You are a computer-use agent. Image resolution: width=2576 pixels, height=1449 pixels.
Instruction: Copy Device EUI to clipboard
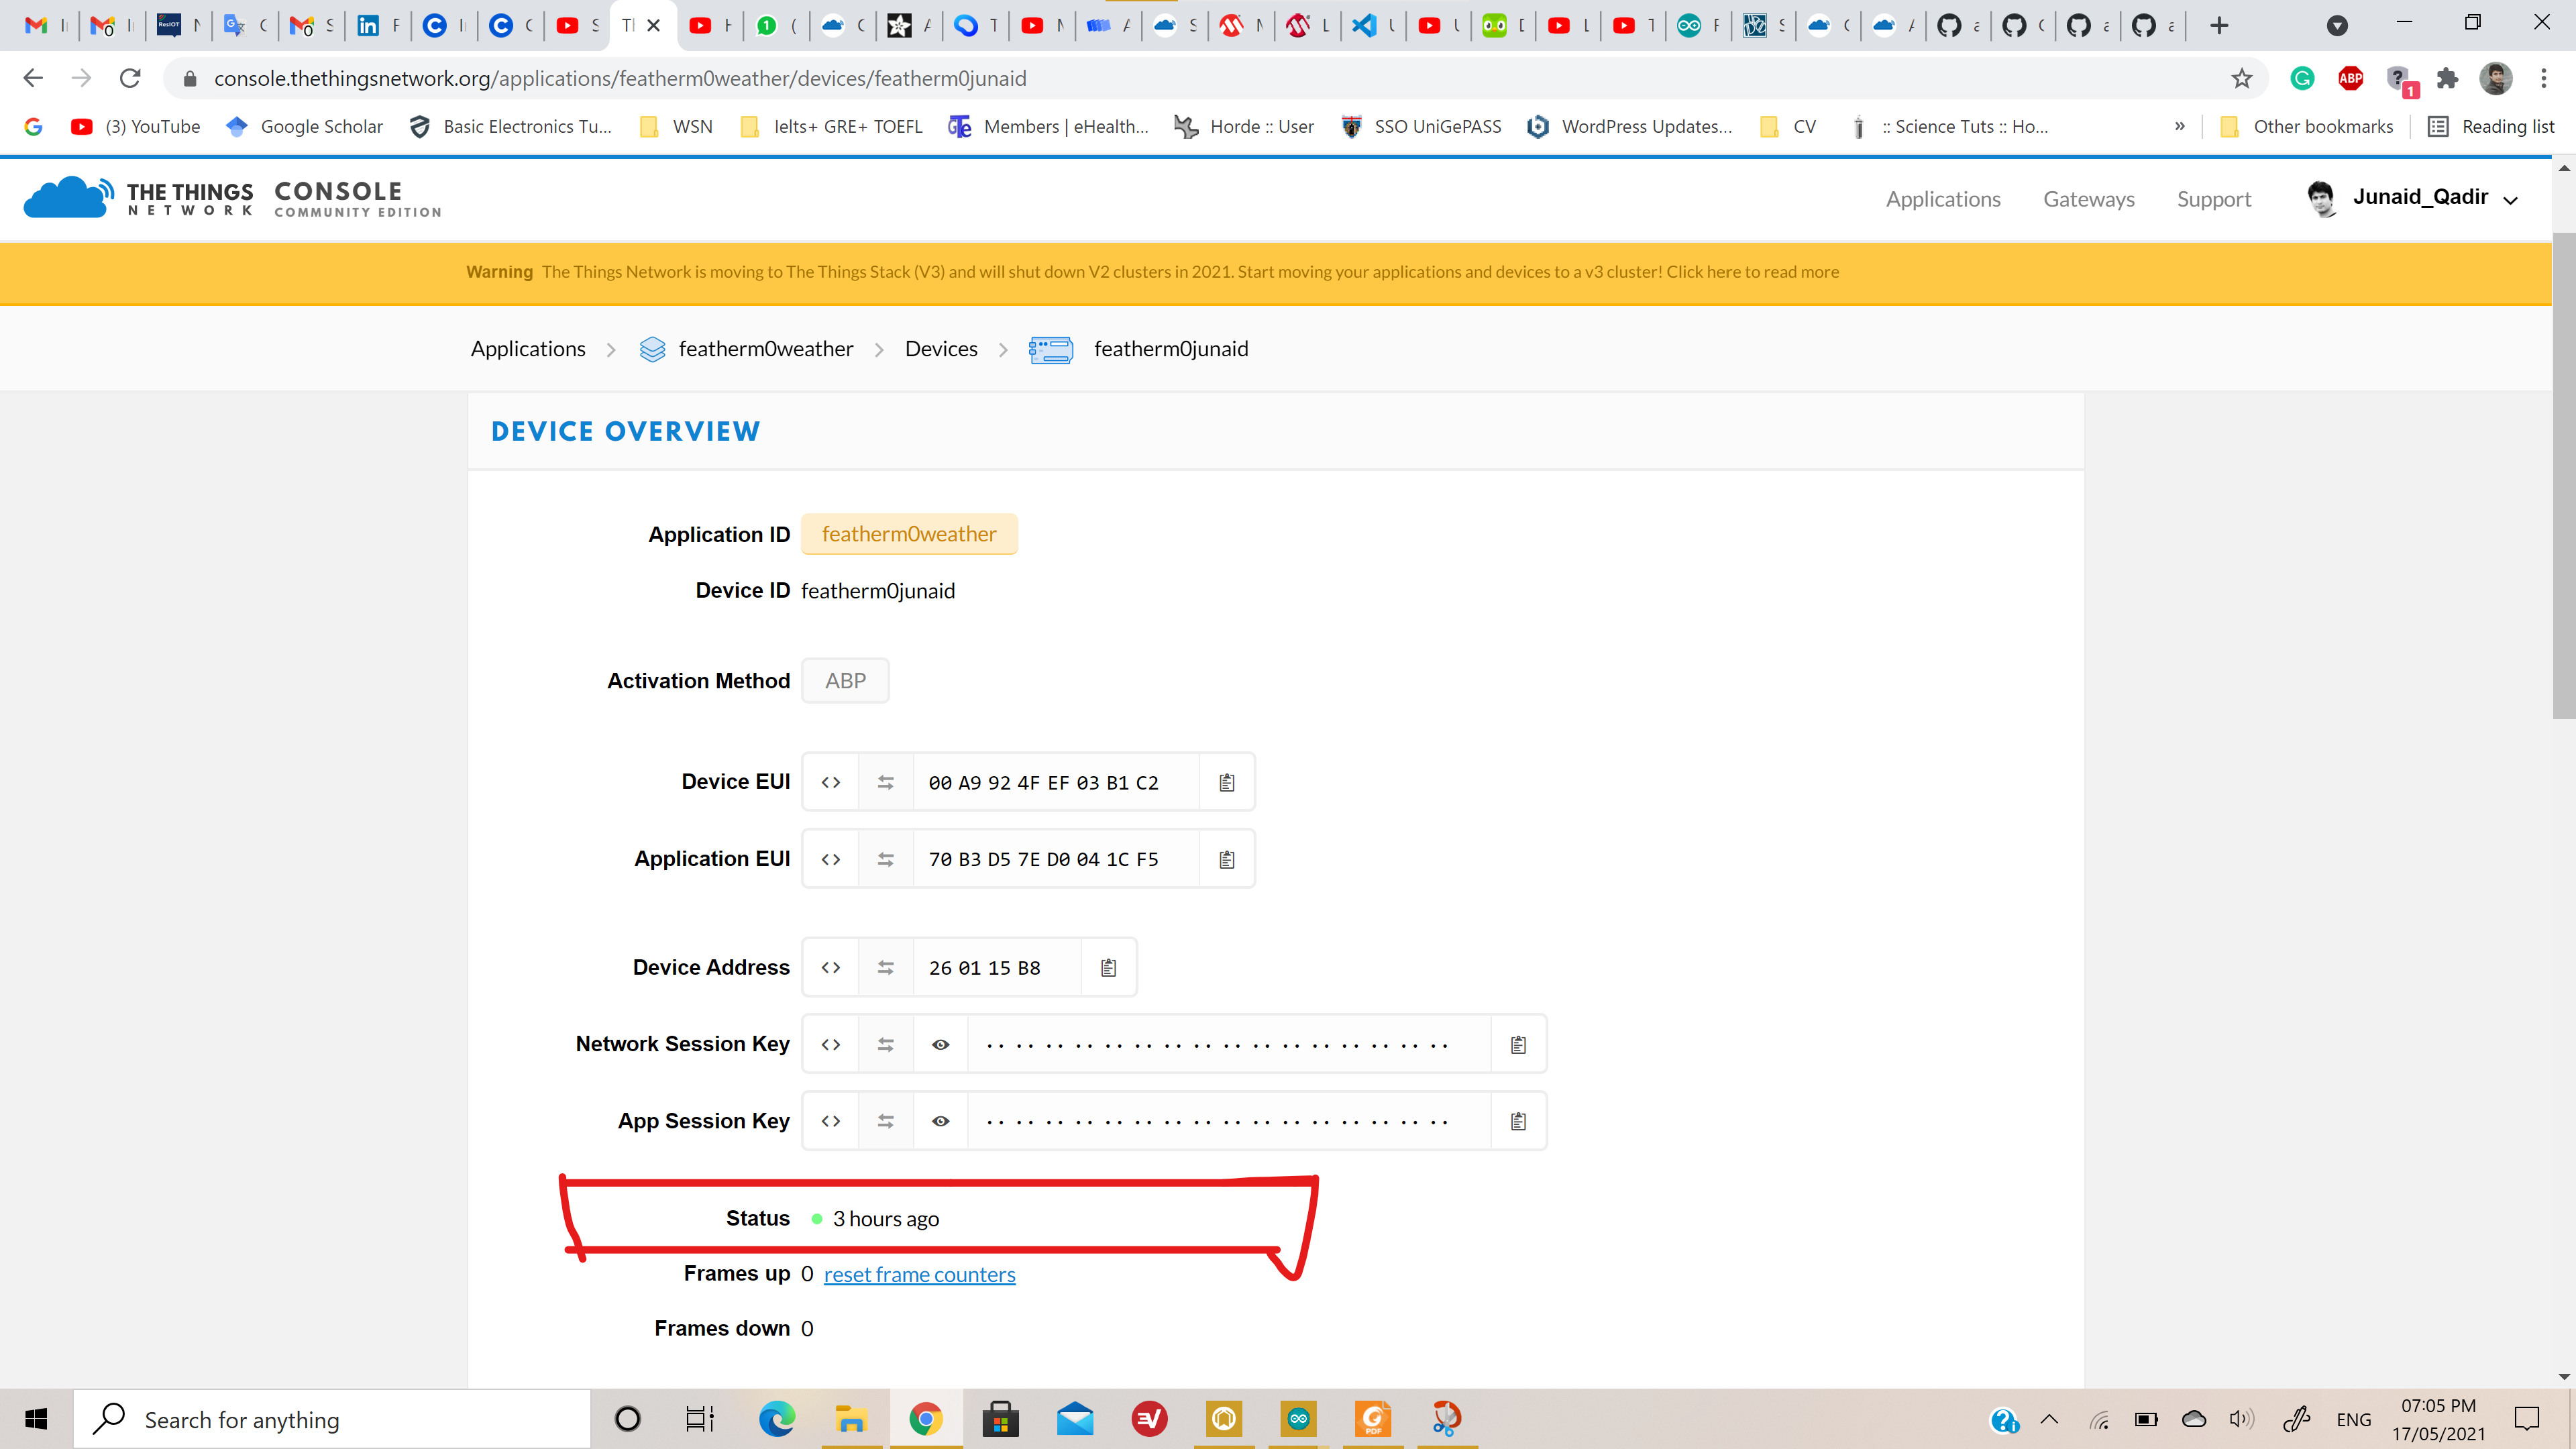coord(1227,782)
